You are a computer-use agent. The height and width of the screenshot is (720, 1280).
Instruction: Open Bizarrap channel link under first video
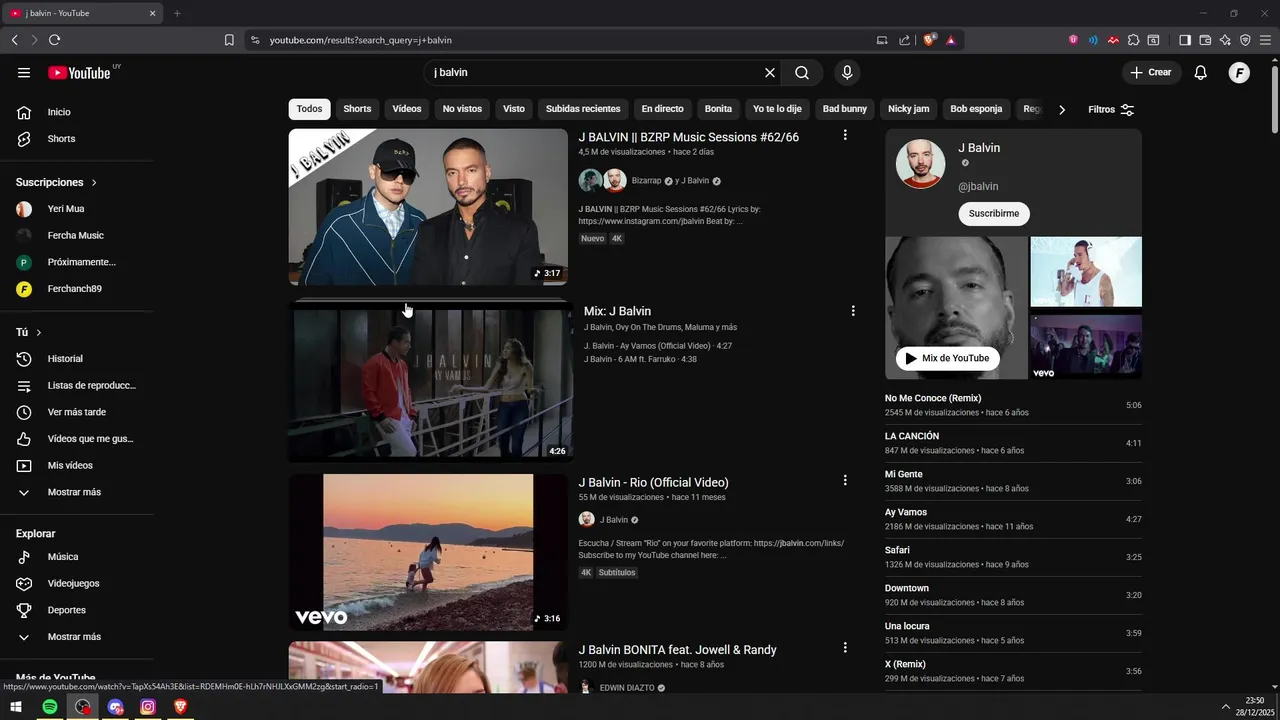[x=647, y=181]
